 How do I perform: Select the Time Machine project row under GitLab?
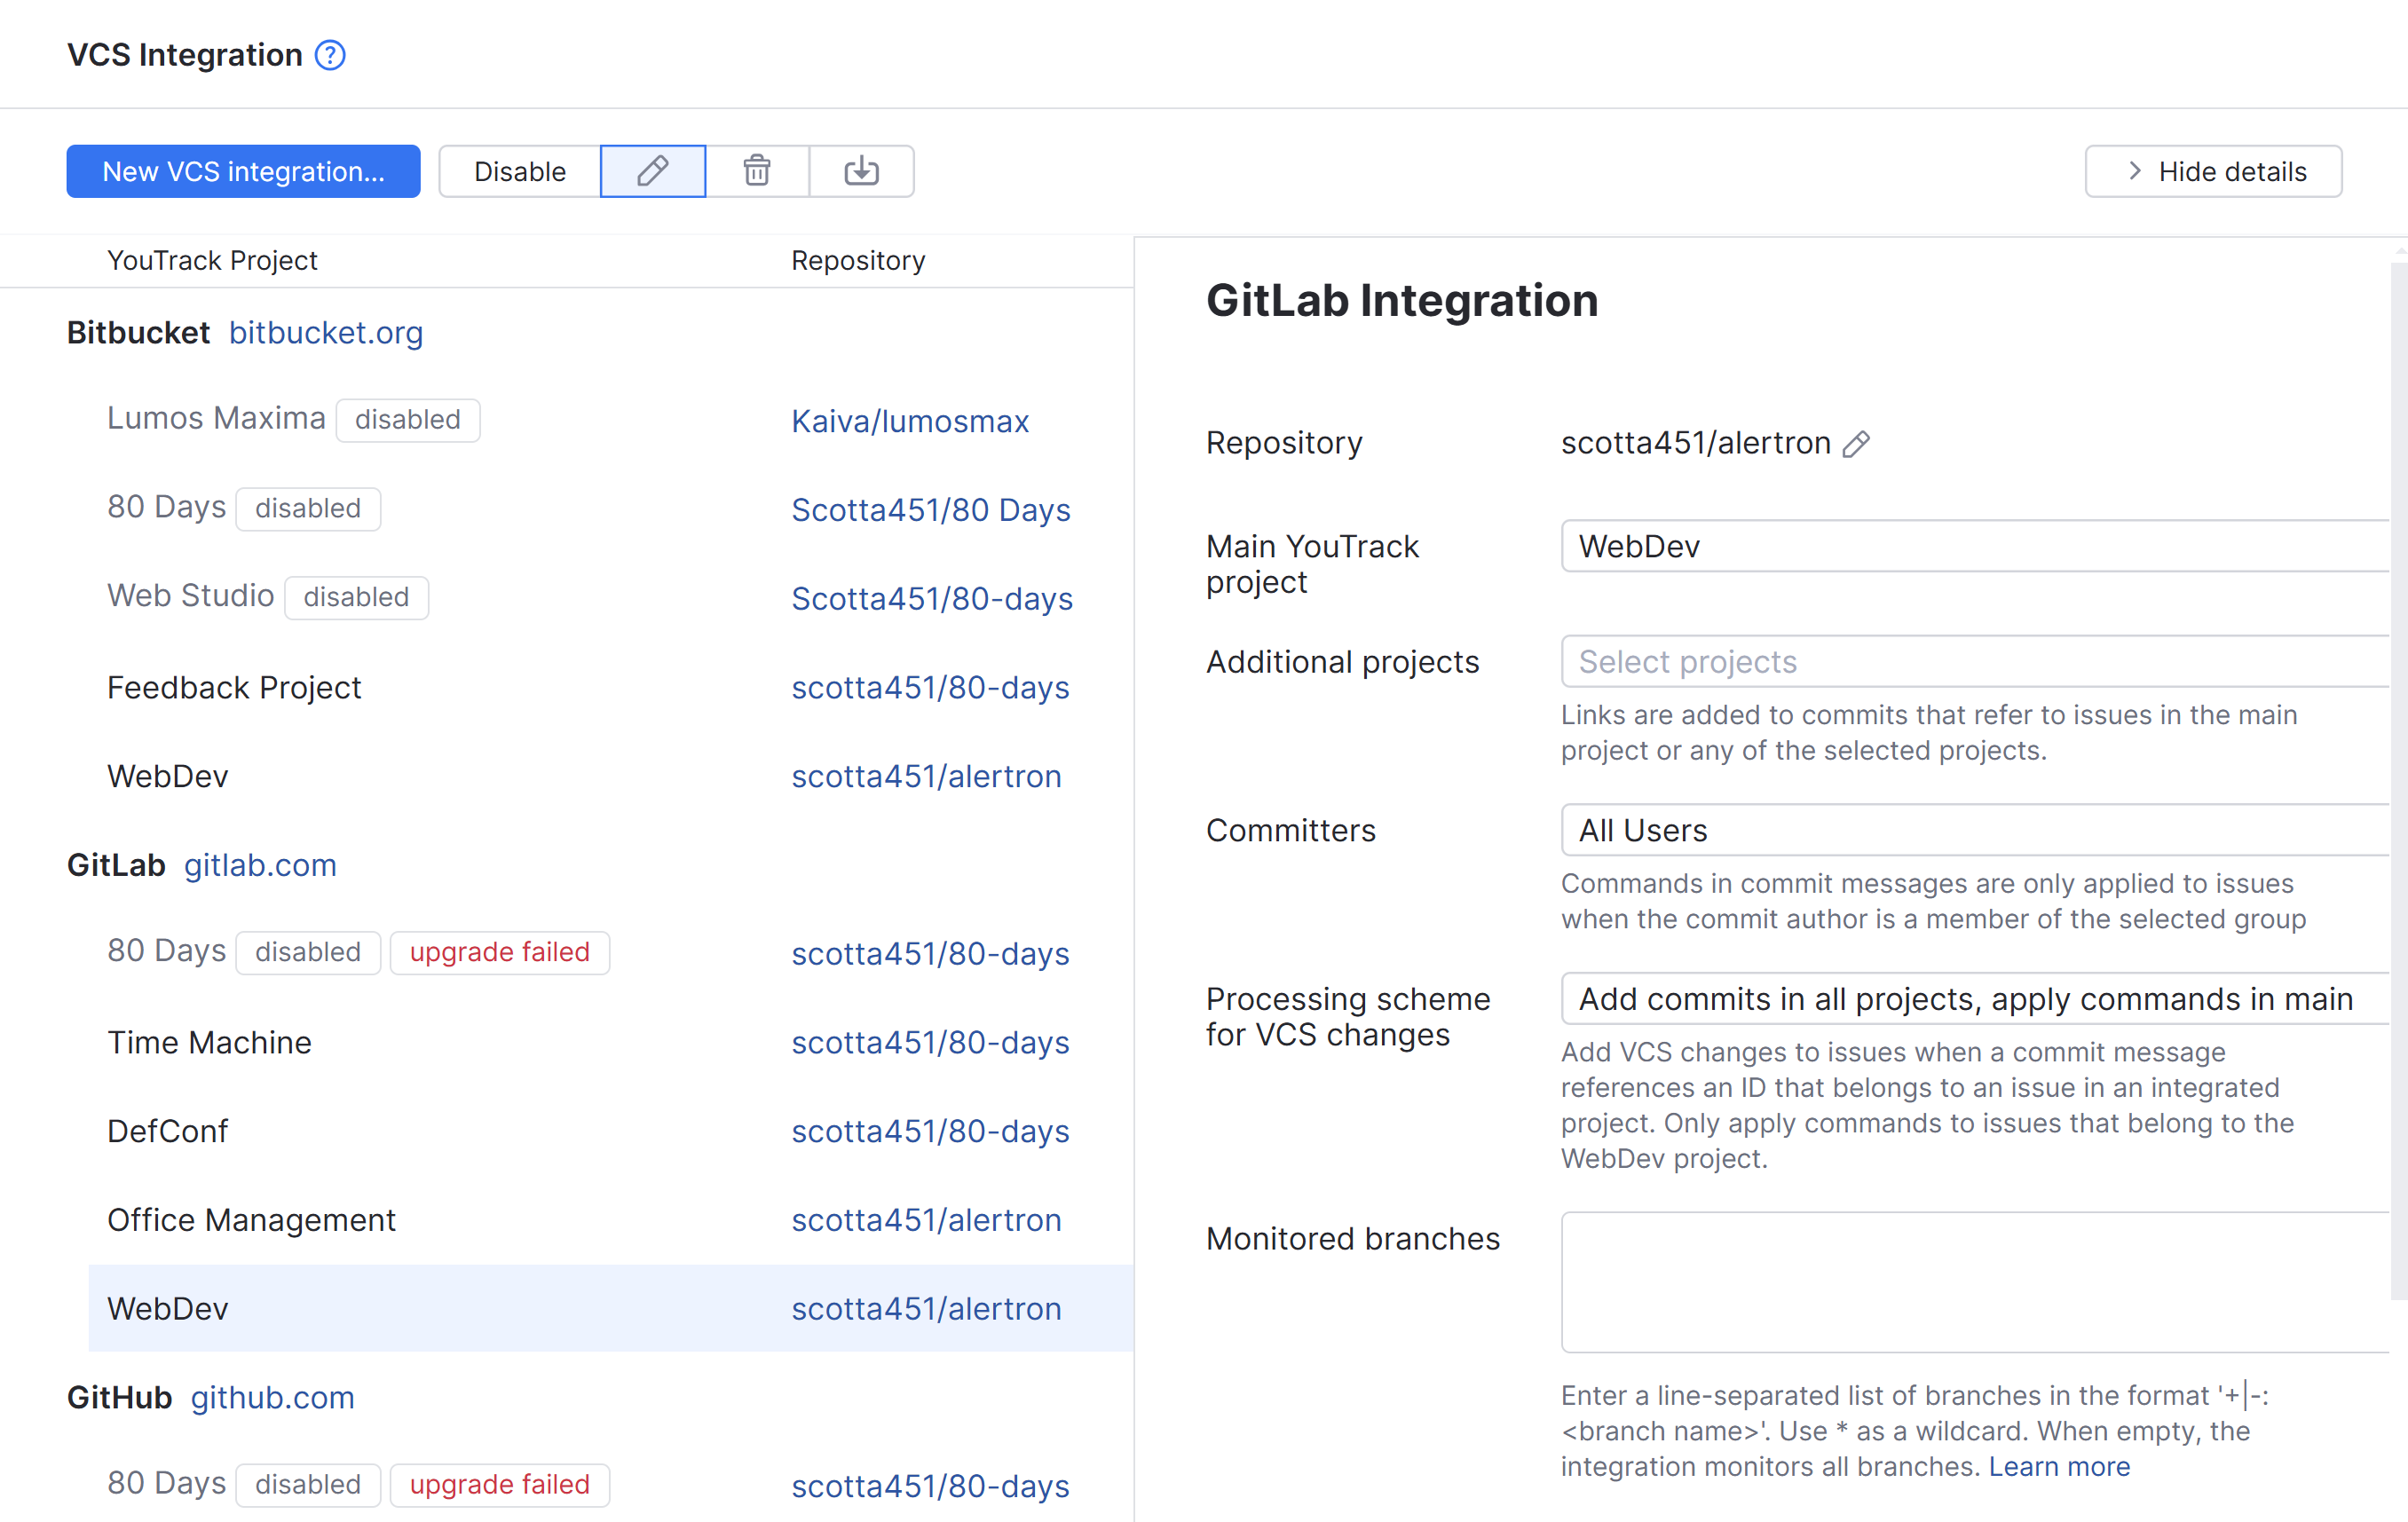pyautogui.click(x=209, y=1042)
